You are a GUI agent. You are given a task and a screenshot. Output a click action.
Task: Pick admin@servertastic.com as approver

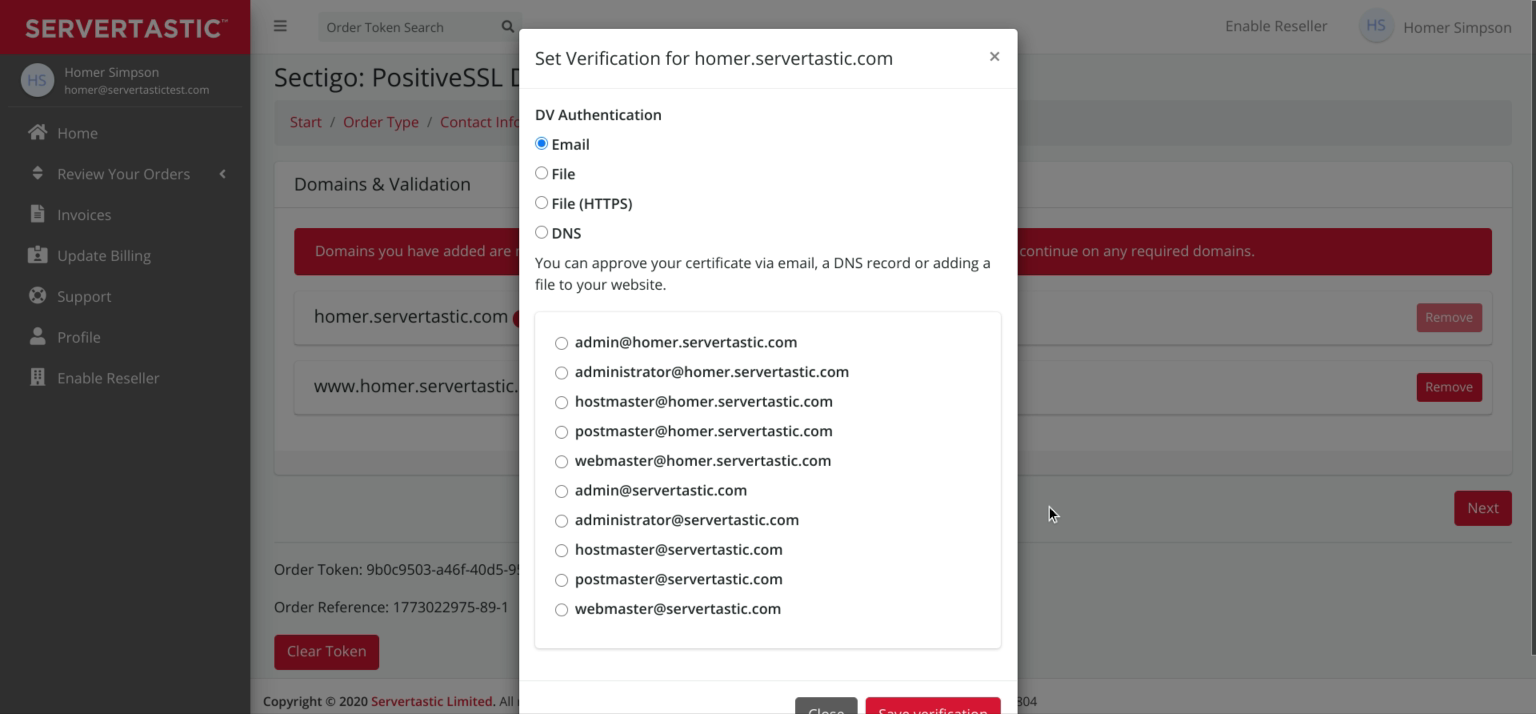[561, 491]
